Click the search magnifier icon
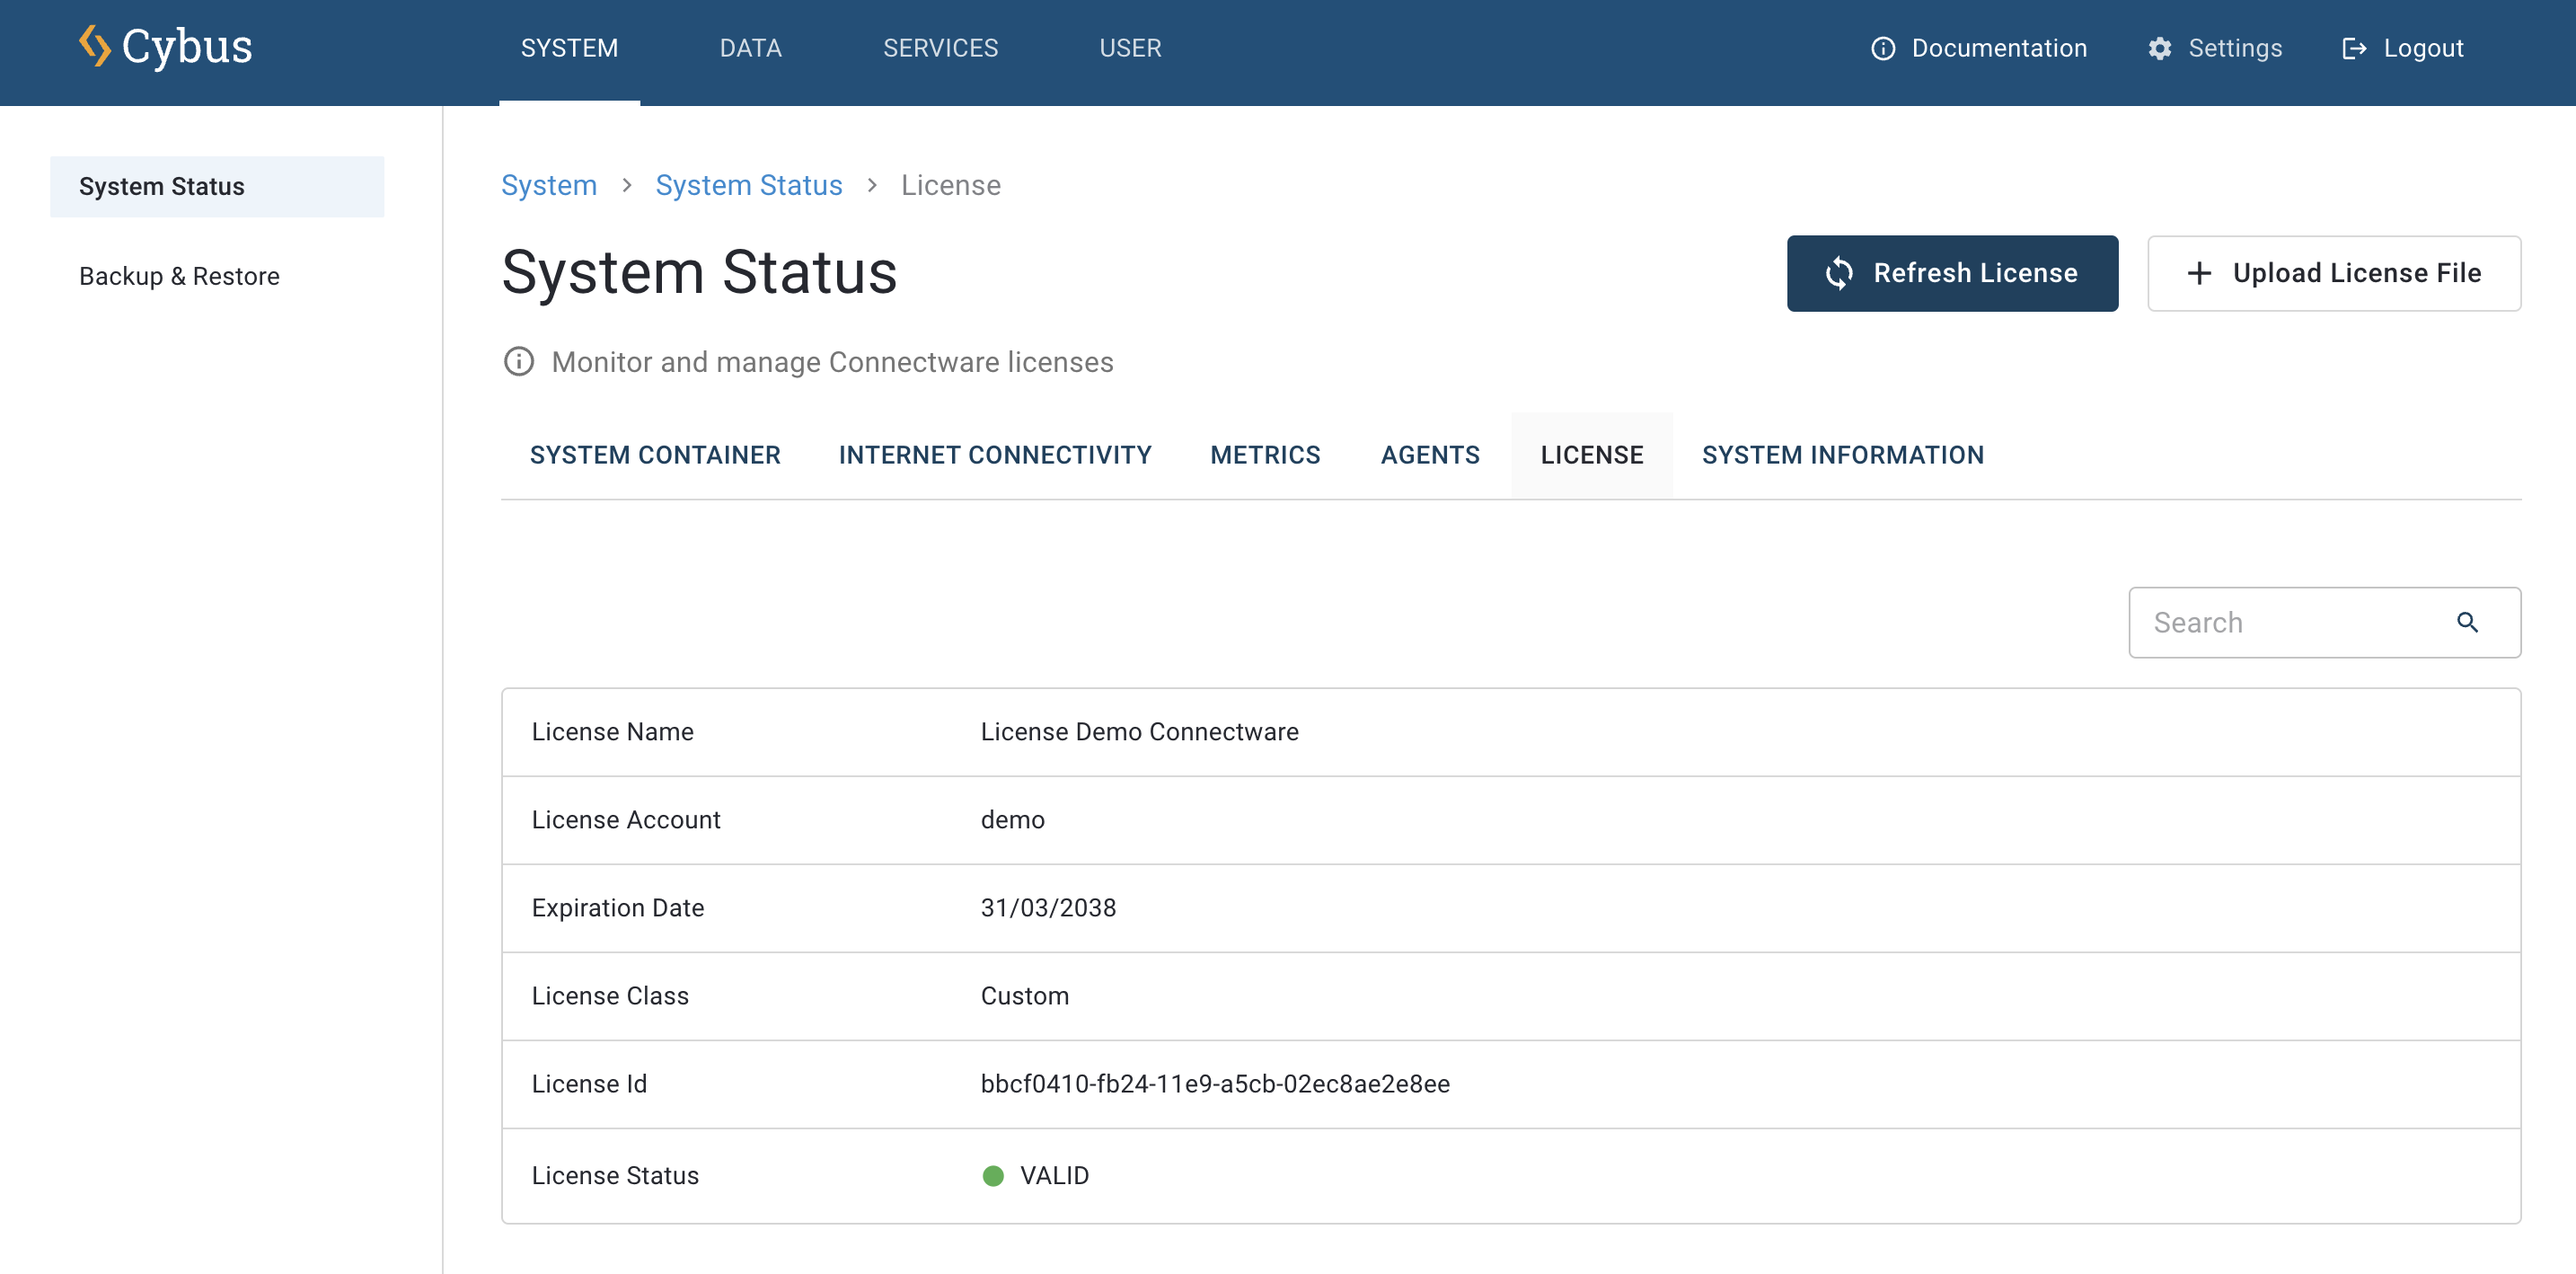 2467,622
